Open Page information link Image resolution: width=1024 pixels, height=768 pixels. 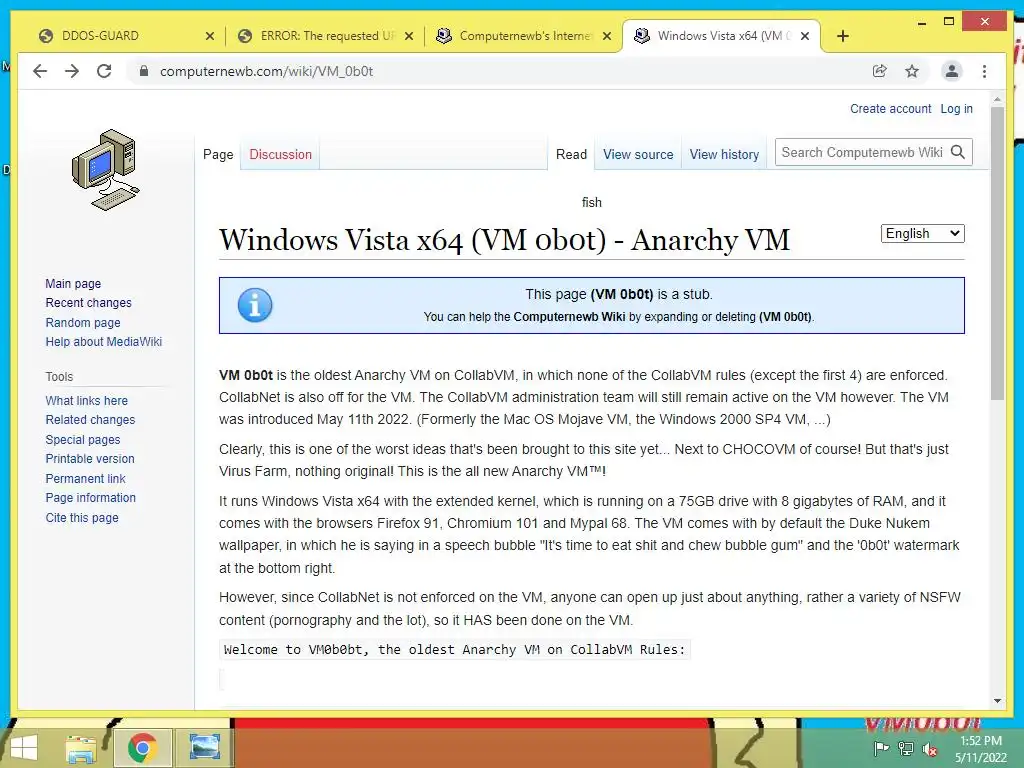pos(90,498)
